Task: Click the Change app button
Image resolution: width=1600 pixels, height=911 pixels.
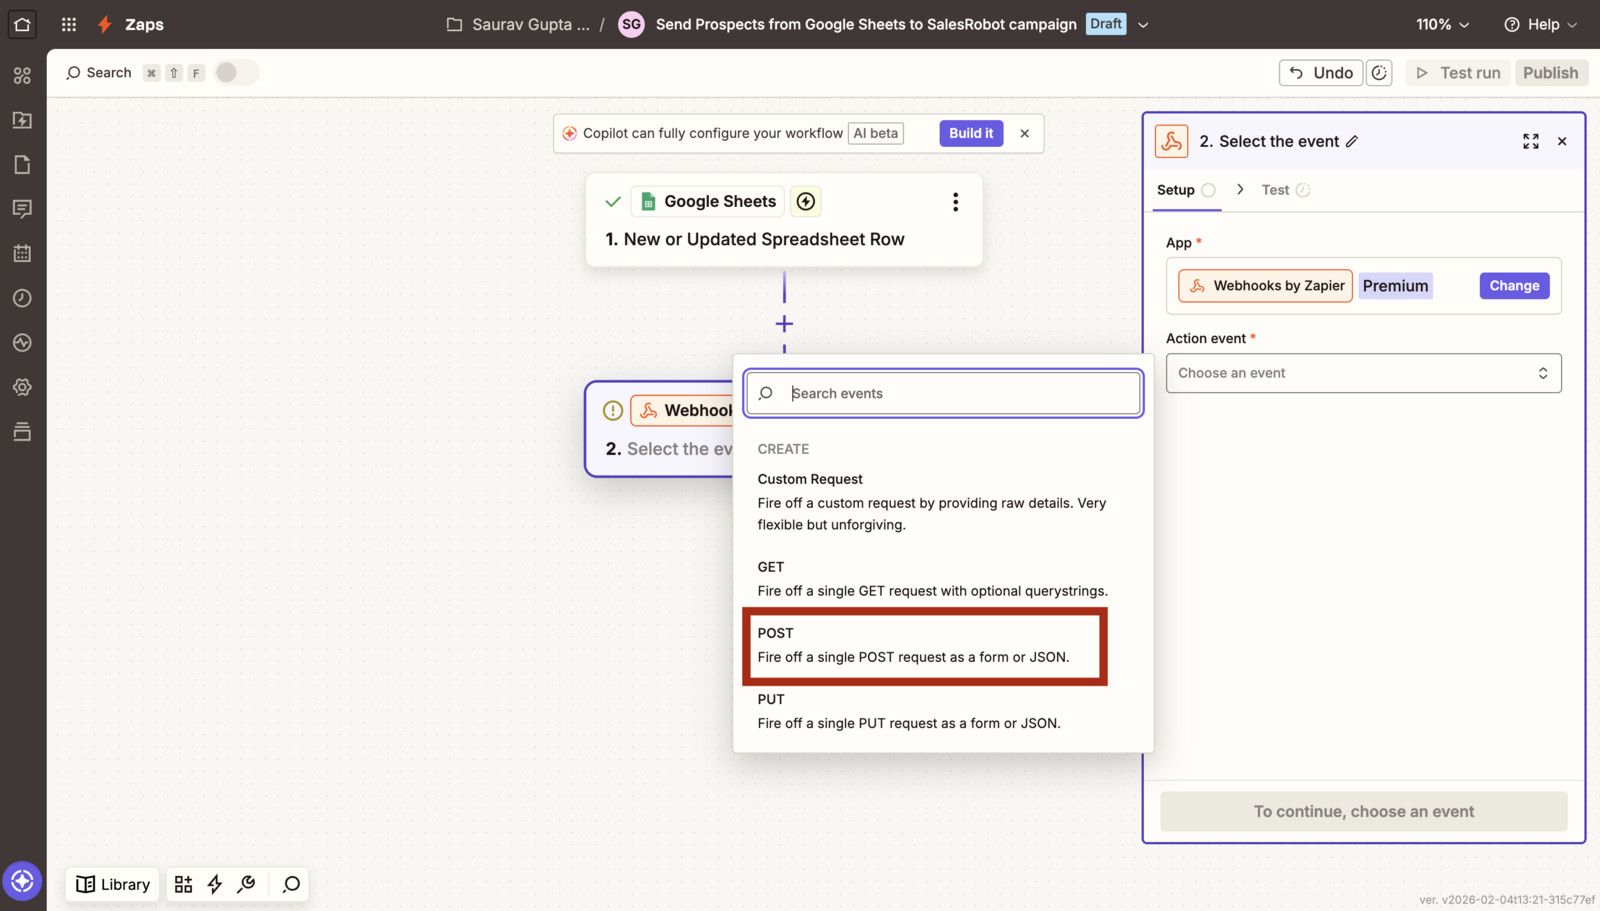Action: (1514, 286)
